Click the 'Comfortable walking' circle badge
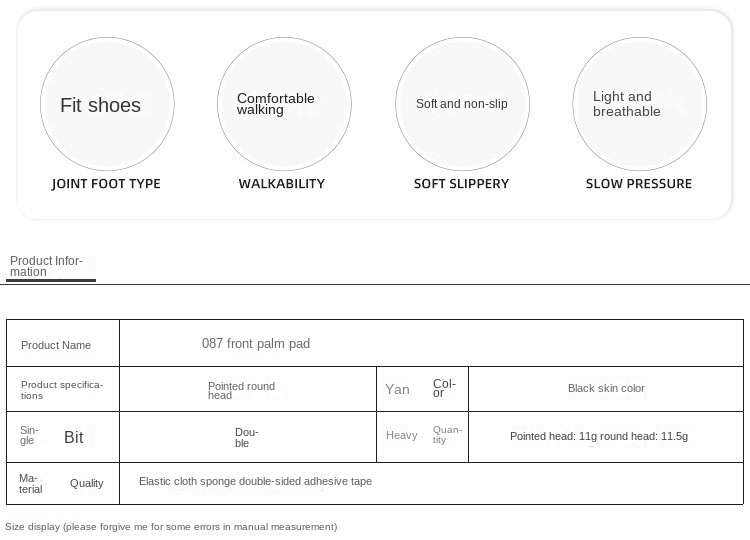750x540 pixels. (284, 104)
